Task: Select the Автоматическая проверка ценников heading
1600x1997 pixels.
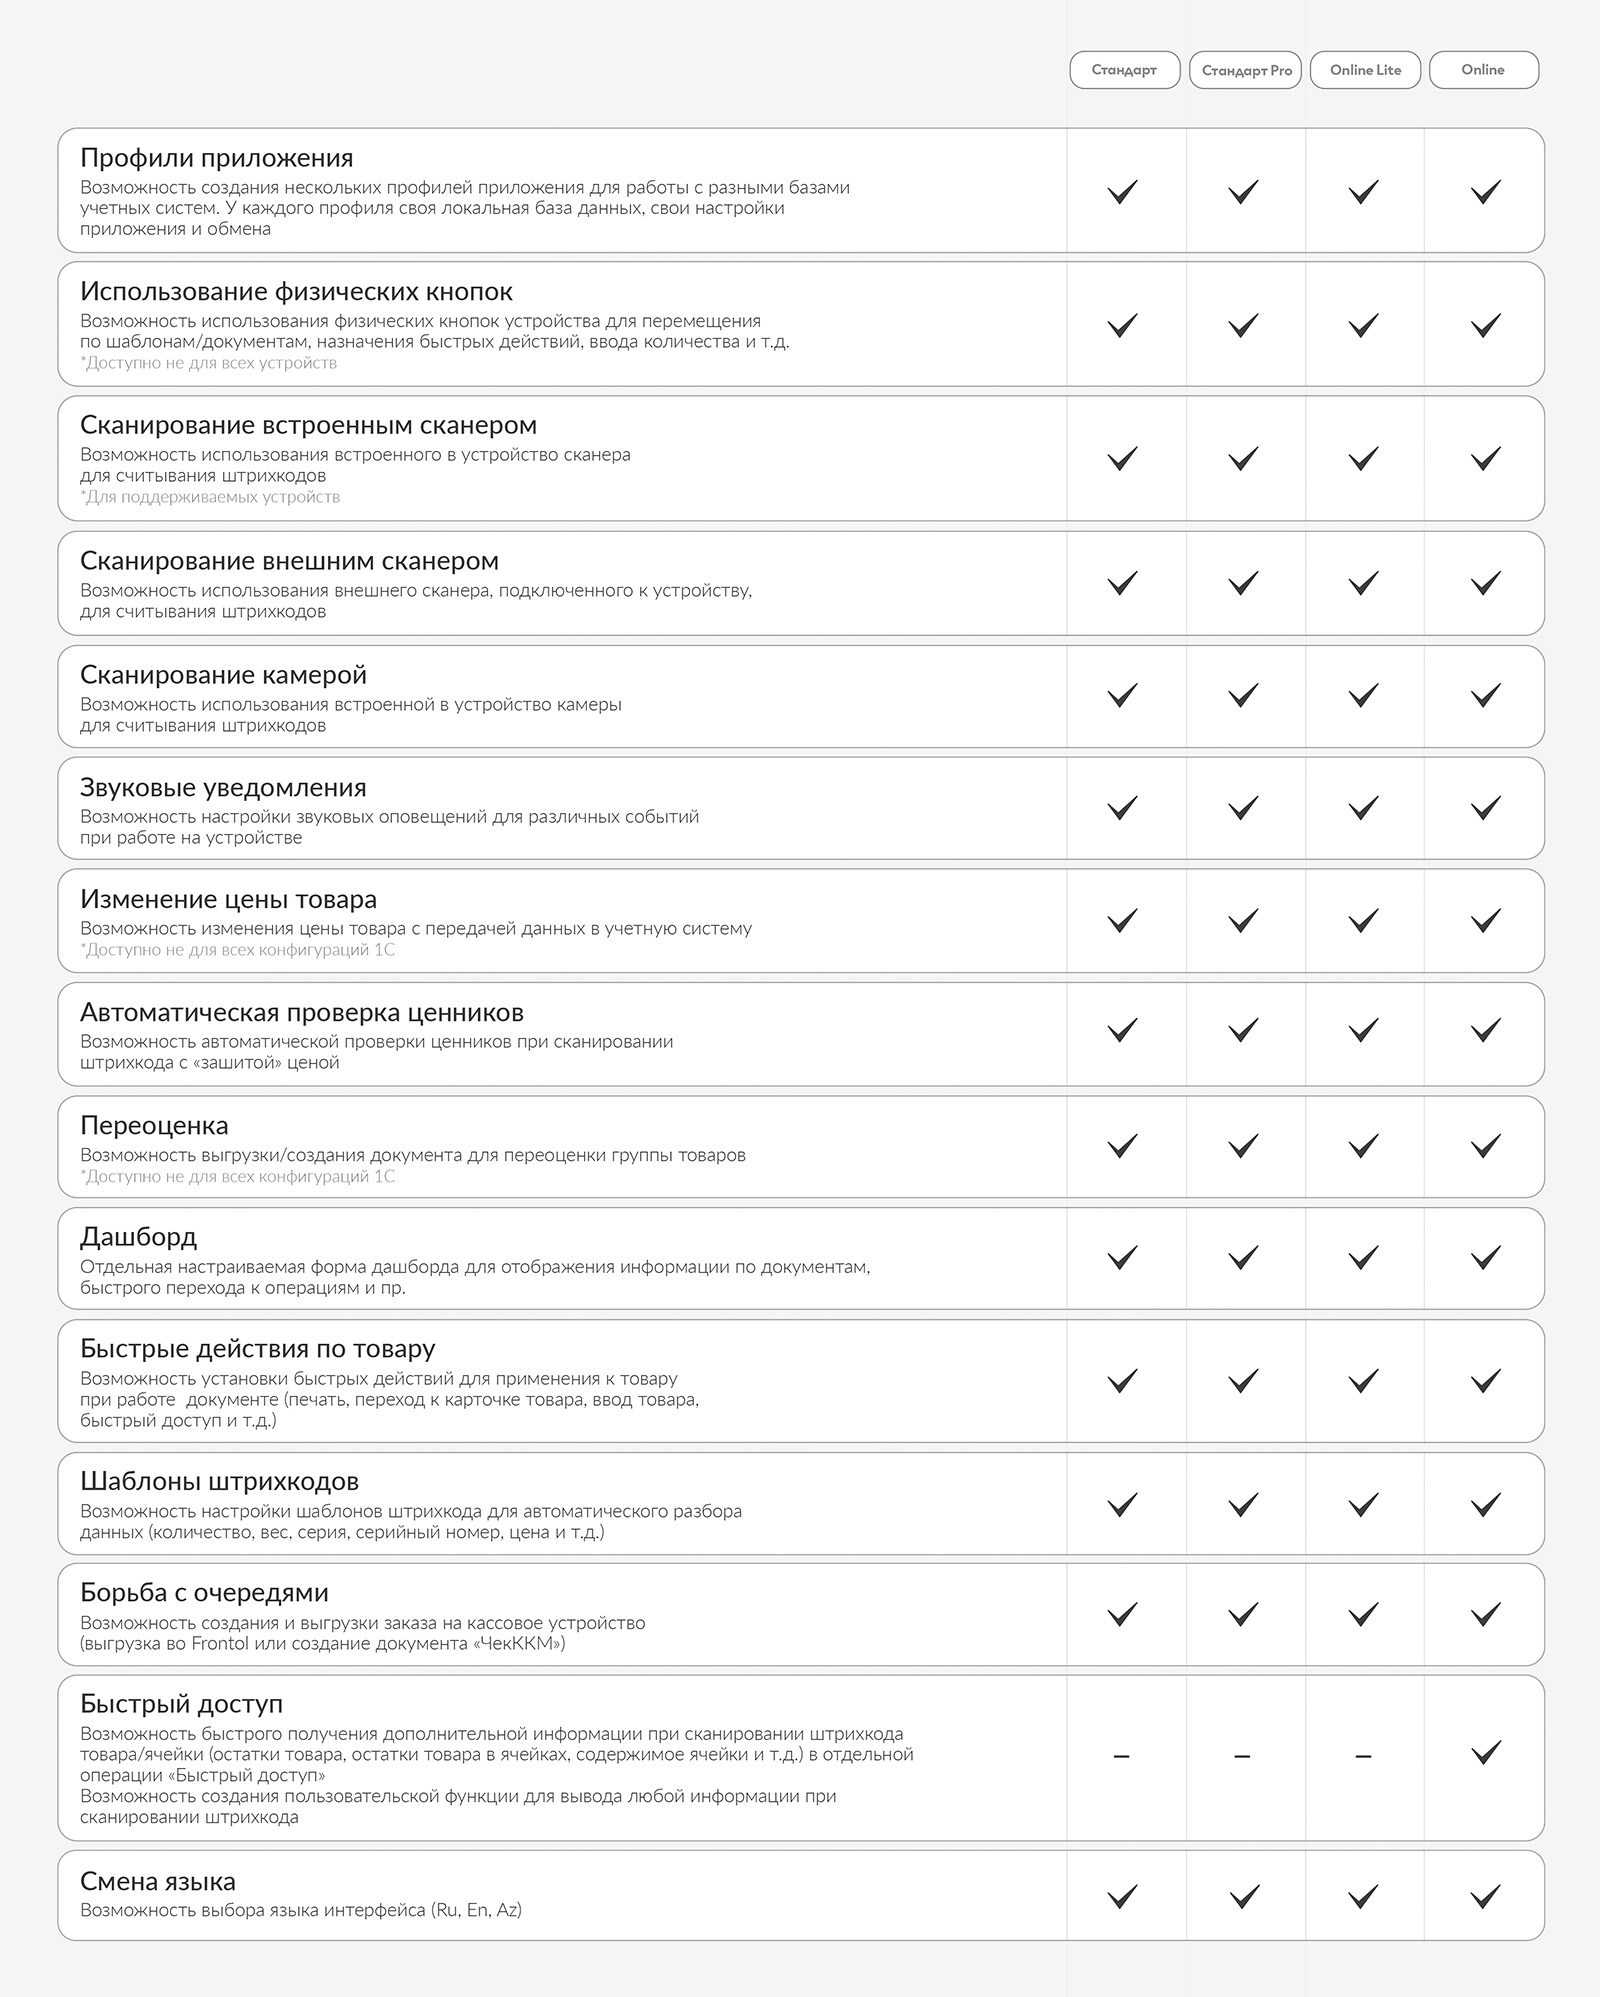Action: [x=302, y=1012]
